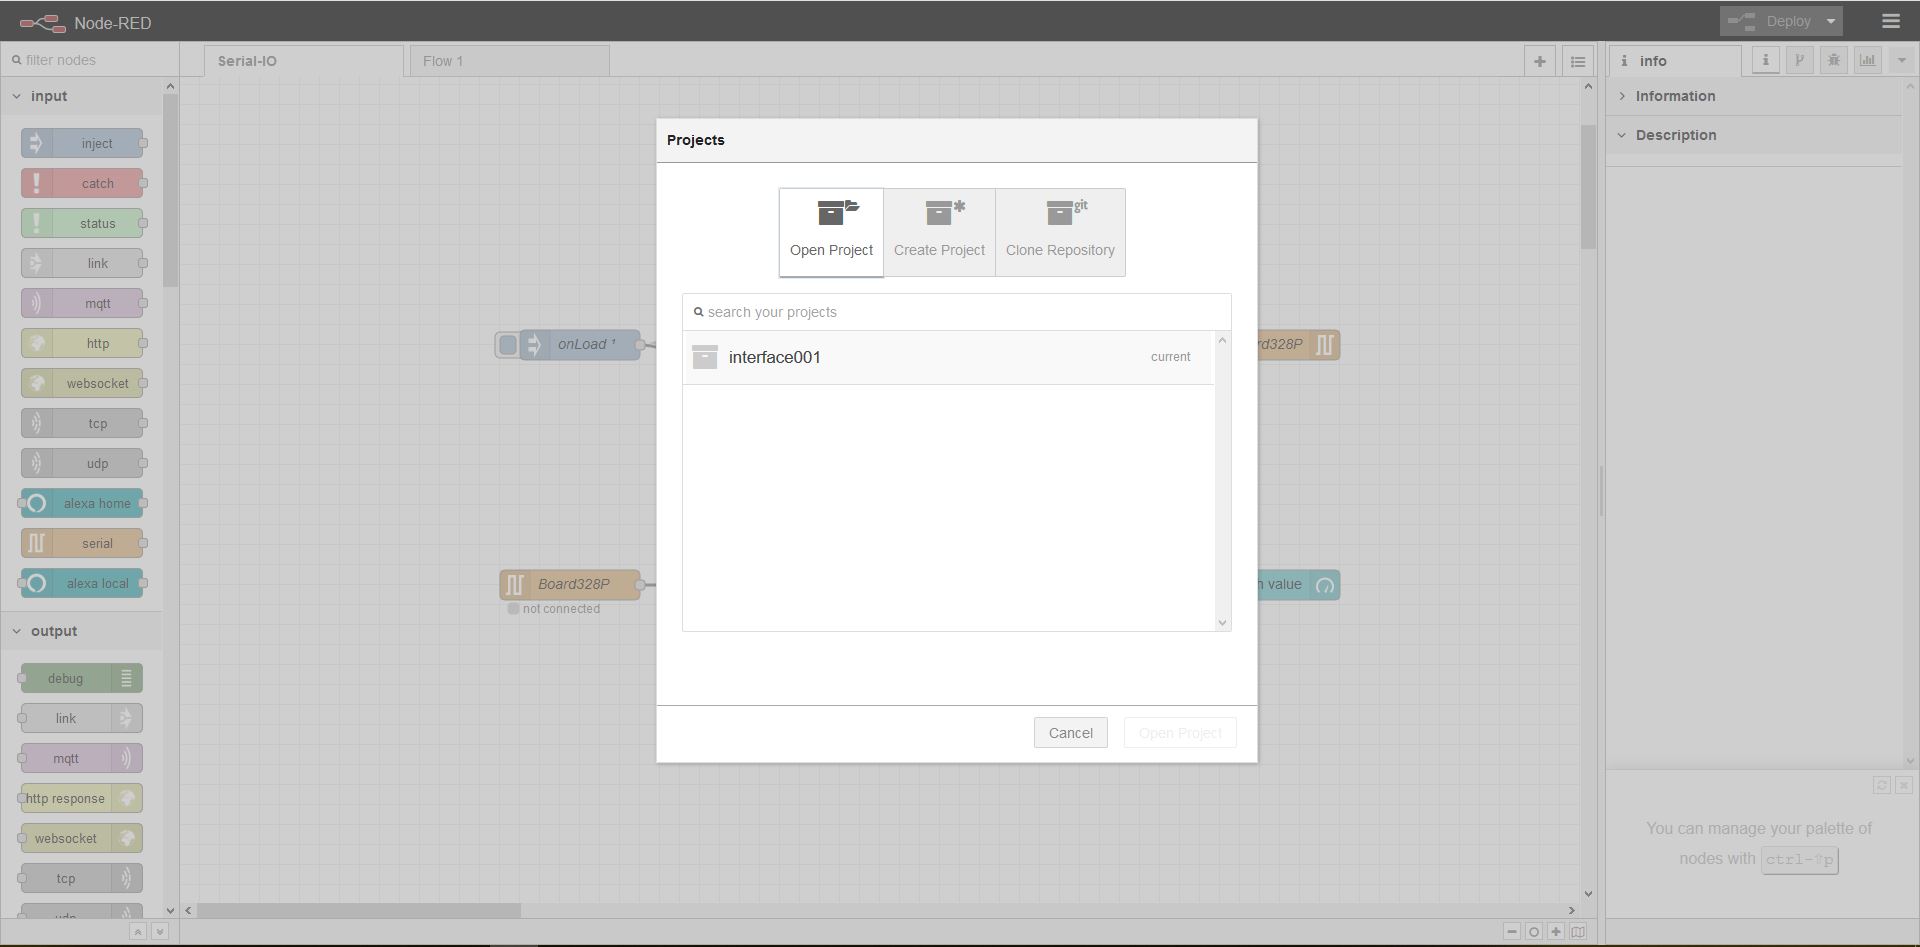Screen dimensions: 1920x947
Task: Open the project history sidebar button
Action: click(1799, 60)
